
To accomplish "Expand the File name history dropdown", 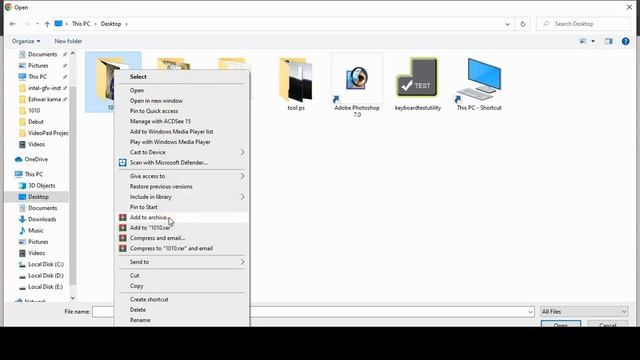I will 530,312.
